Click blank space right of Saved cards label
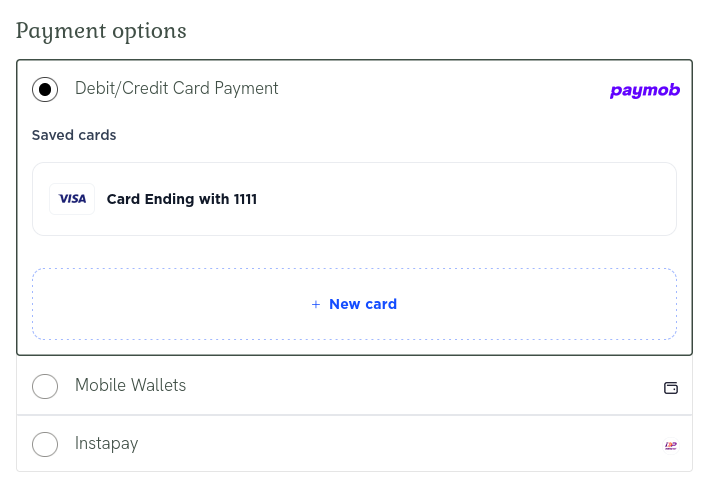Image resolution: width=725 pixels, height=498 pixels. (x=400, y=135)
